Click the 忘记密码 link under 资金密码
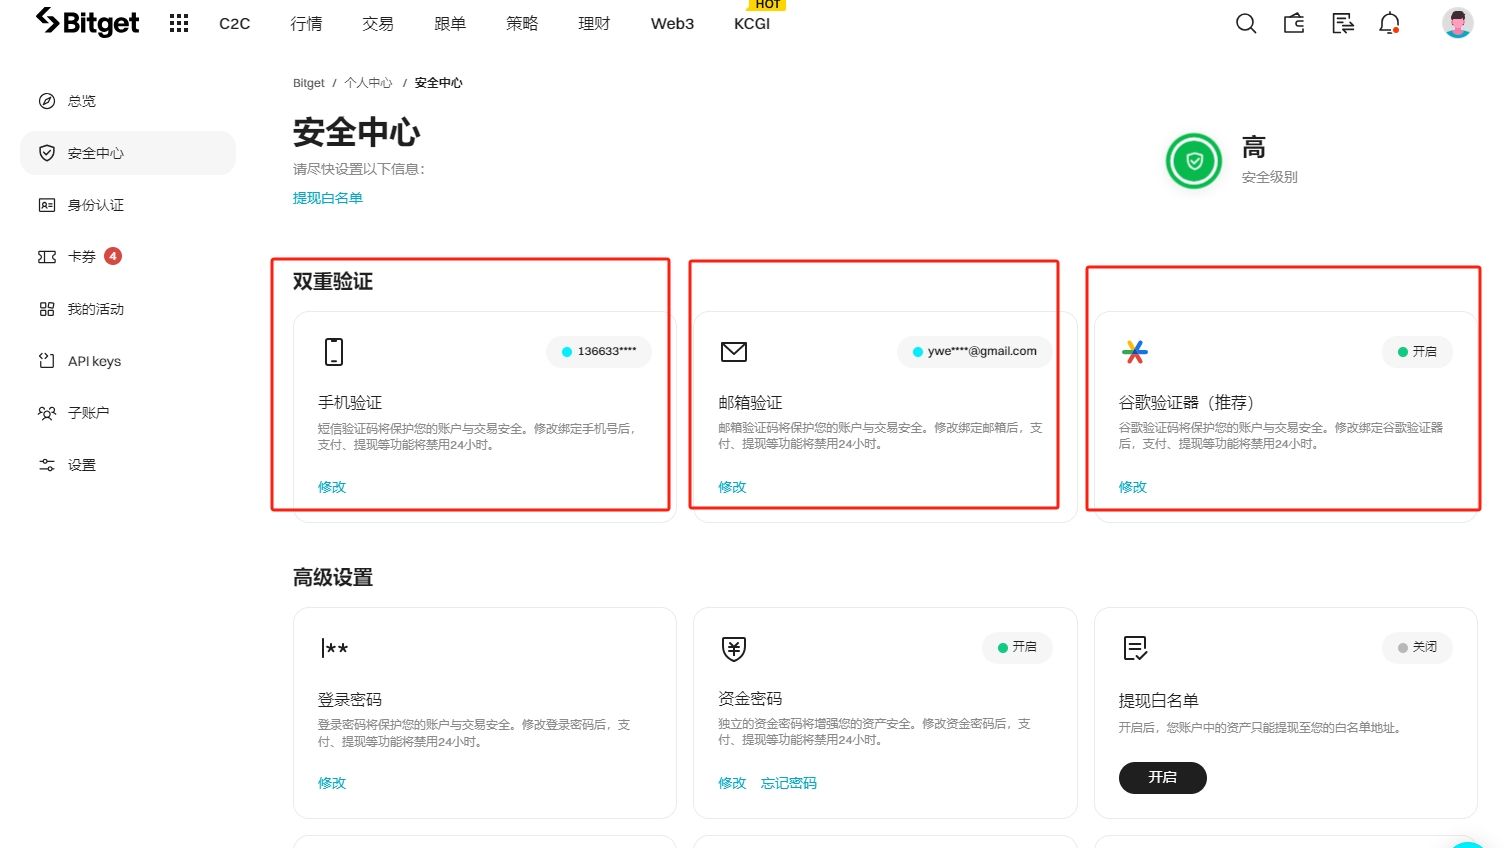1504x848 pixels. pyautogui.click(x=787, y=783)
